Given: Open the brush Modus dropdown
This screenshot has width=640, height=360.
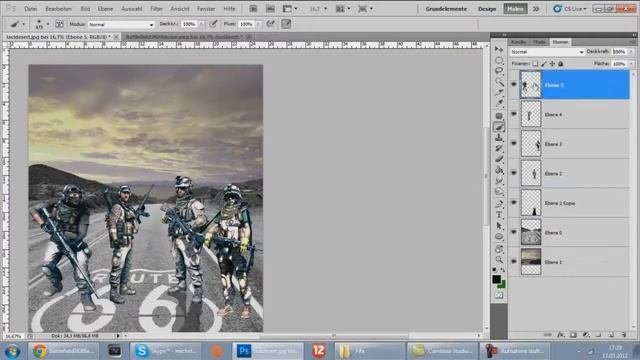Looking at the screenshot, I should point(121,24).
